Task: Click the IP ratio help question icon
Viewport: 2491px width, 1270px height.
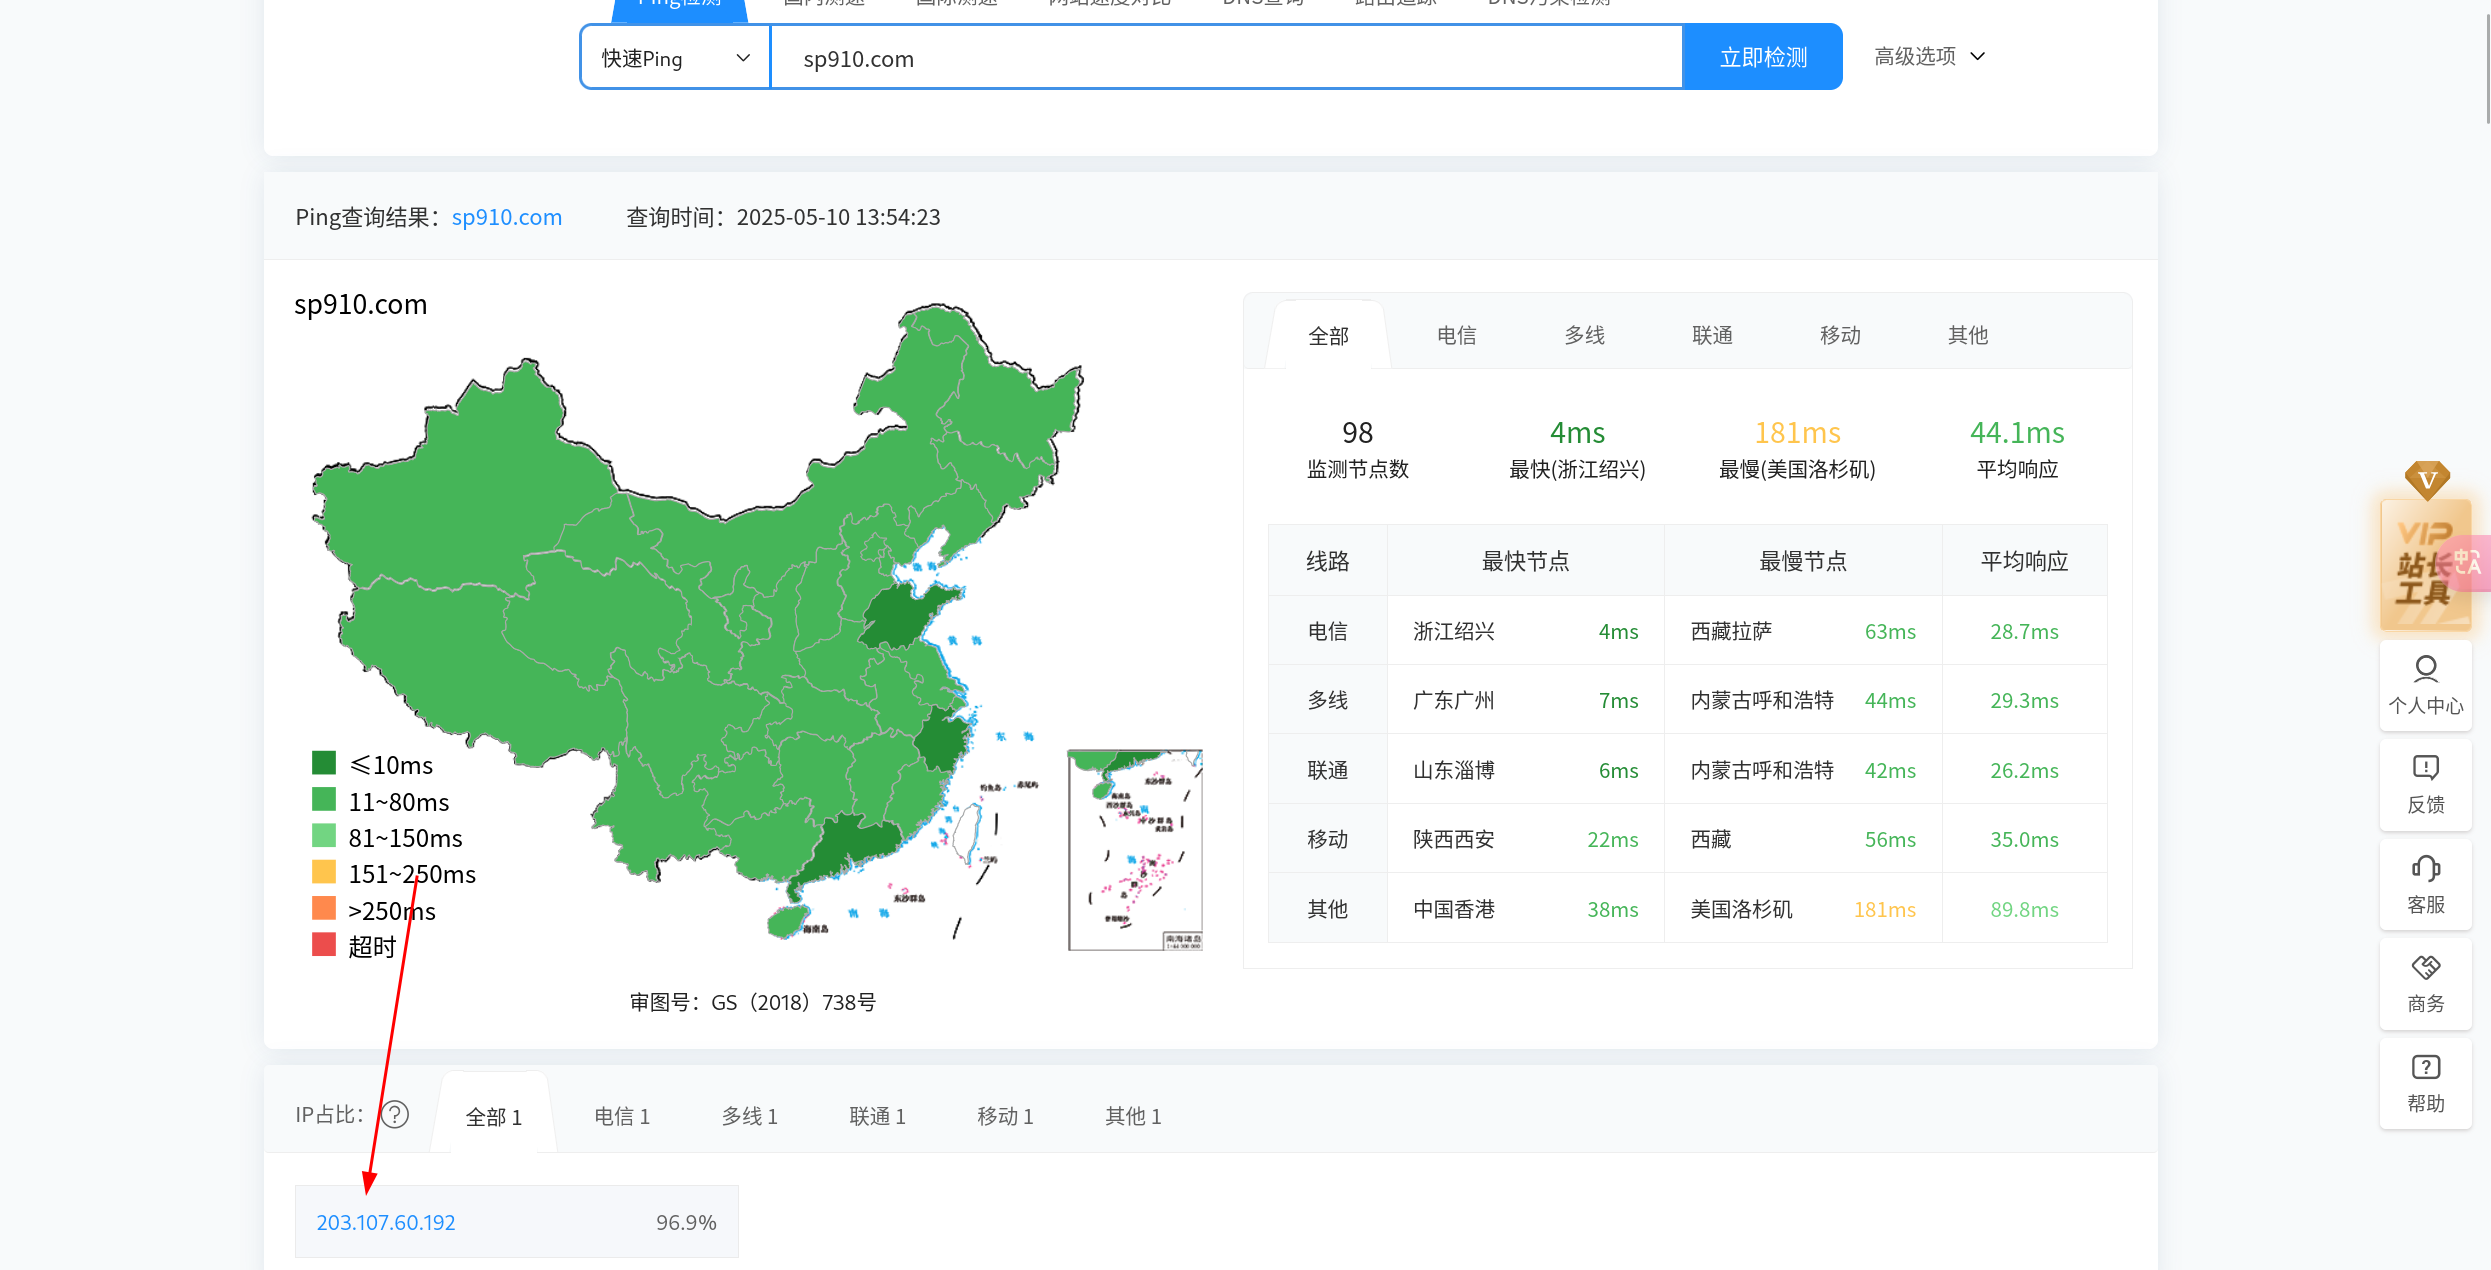Action: tap(395, 1114)
